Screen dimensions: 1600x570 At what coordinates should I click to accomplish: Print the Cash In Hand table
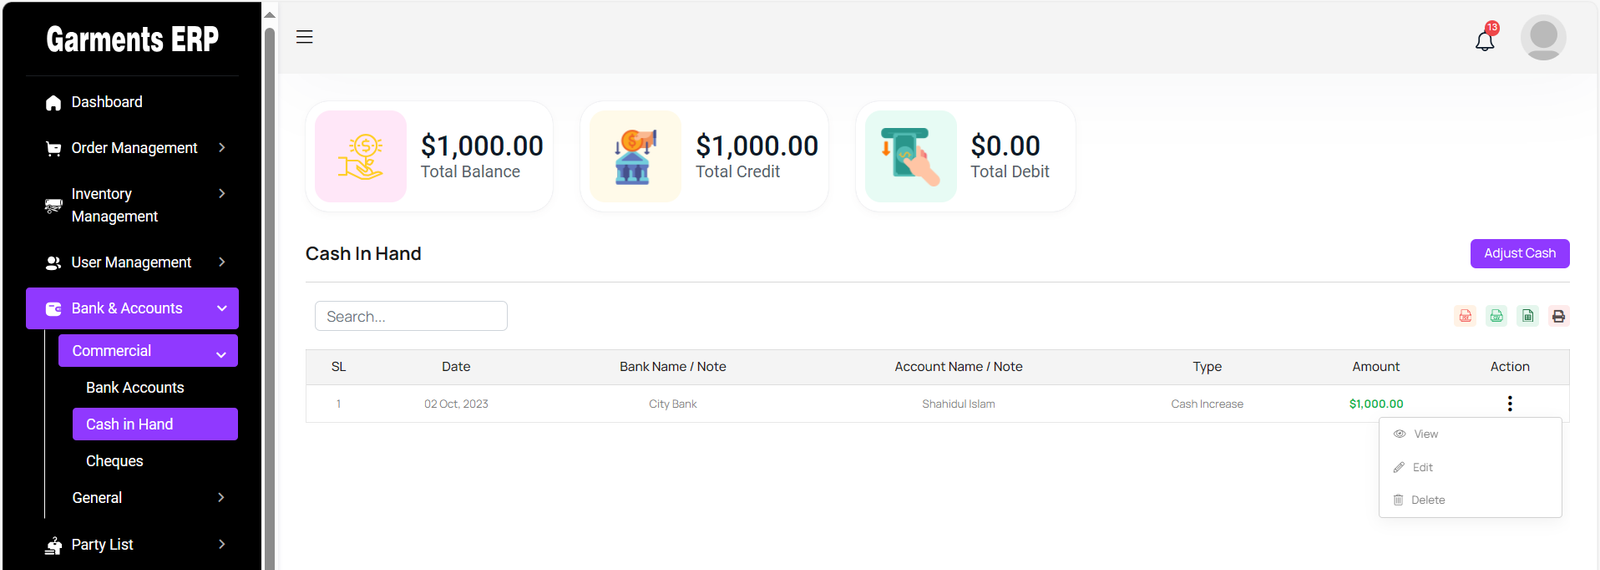pos(1558,316)
